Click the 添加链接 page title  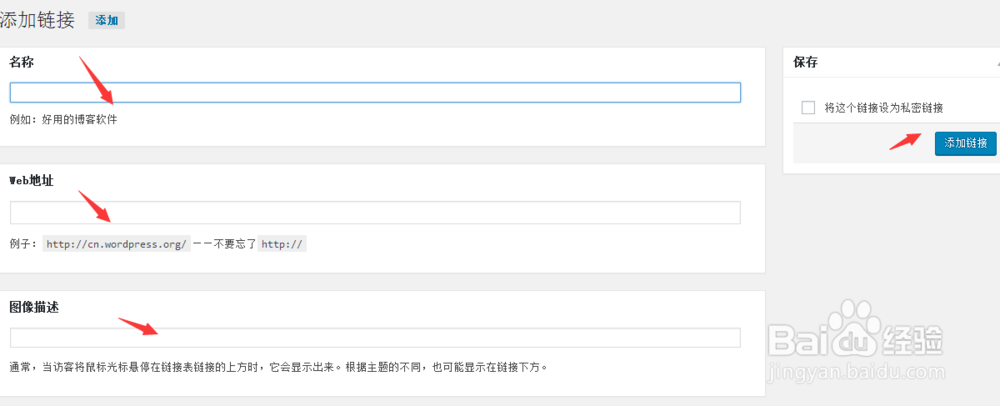tap(38, 20)
